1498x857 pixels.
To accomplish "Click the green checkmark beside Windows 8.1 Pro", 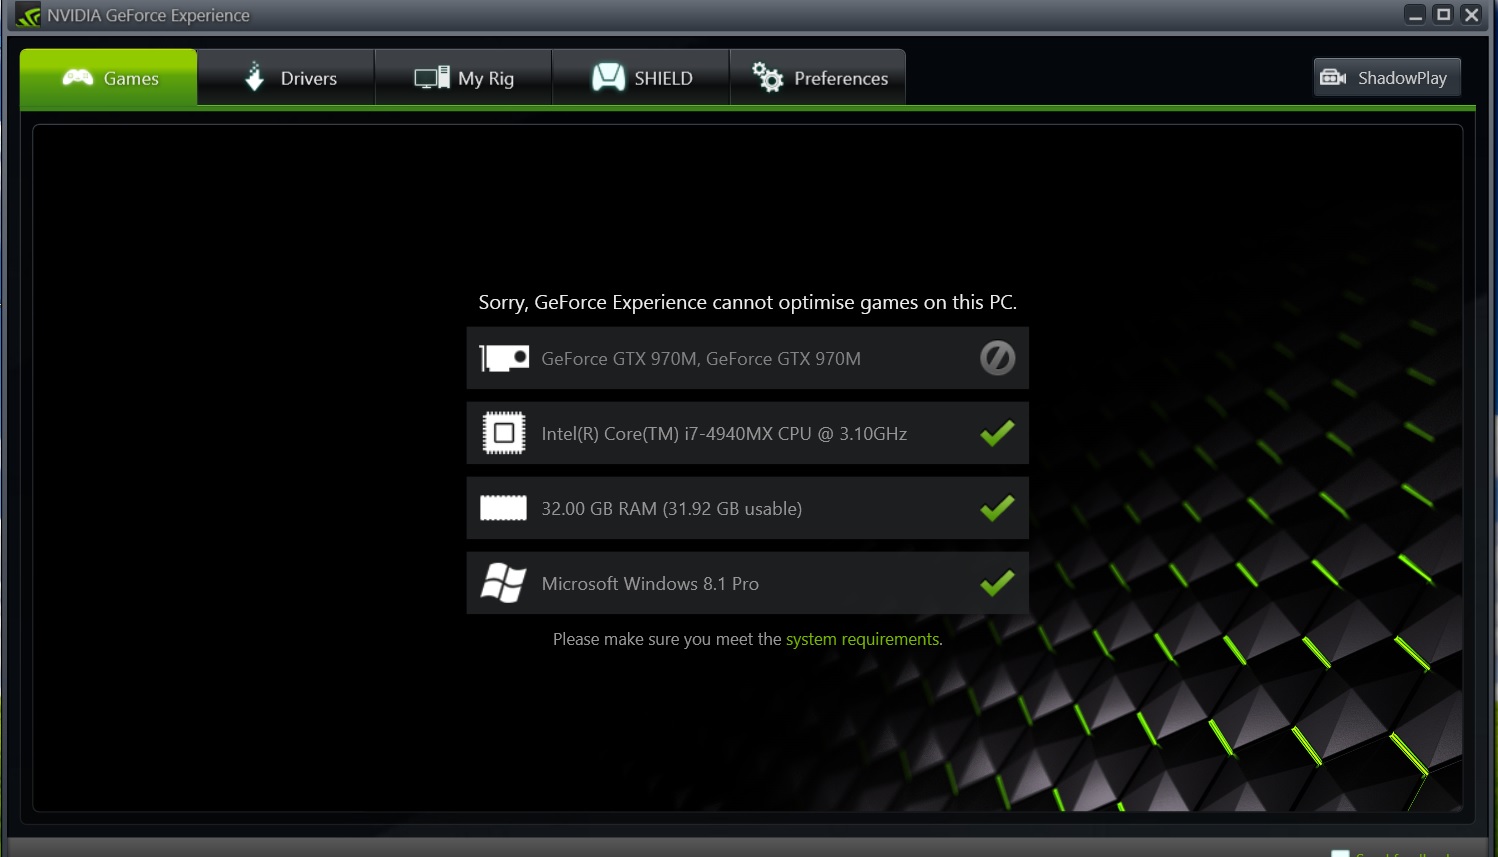I will pos(997,583).
